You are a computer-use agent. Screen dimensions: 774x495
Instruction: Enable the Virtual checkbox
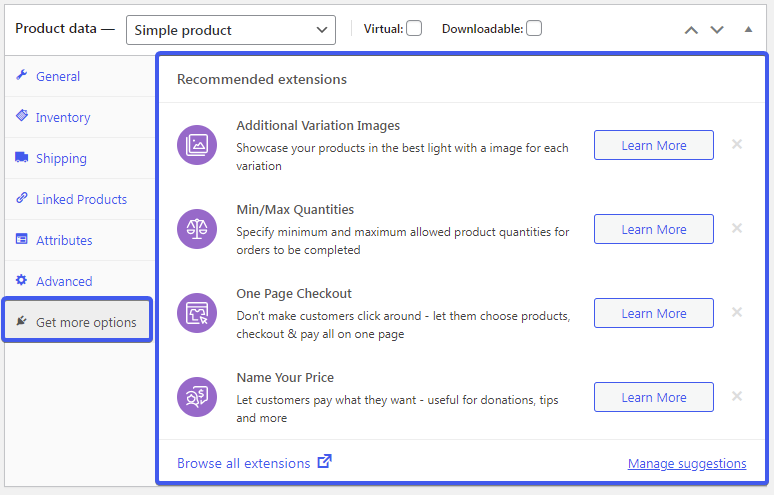[414, 29]
